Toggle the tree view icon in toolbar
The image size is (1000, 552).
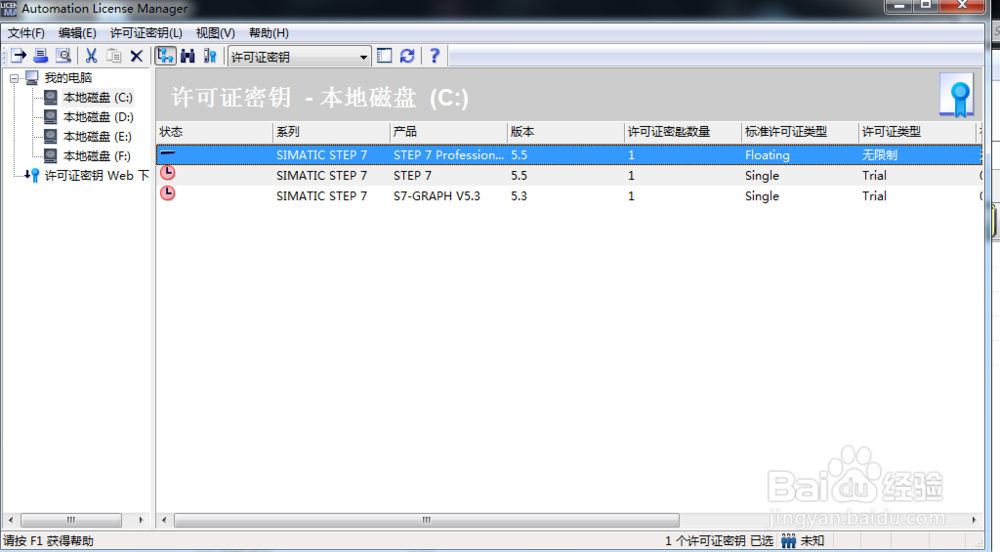[x=165, y=56]
